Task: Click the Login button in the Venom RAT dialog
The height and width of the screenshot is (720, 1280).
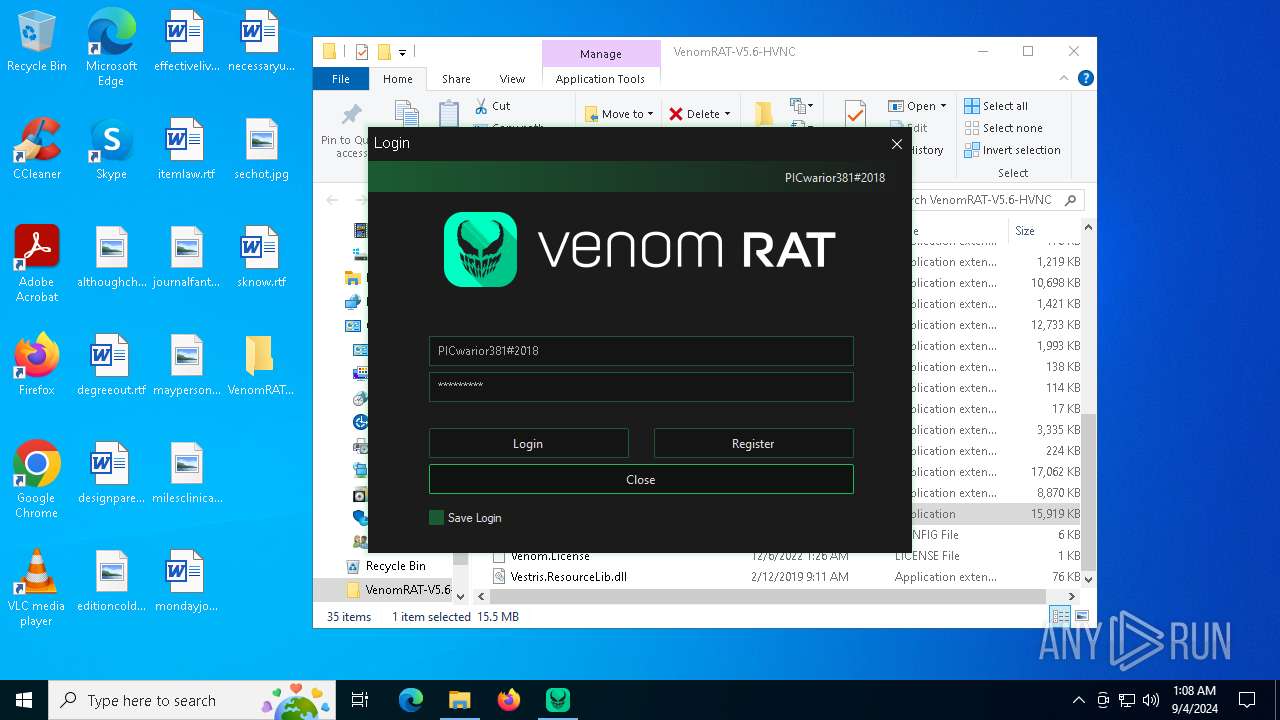Action: coord(528,443)
